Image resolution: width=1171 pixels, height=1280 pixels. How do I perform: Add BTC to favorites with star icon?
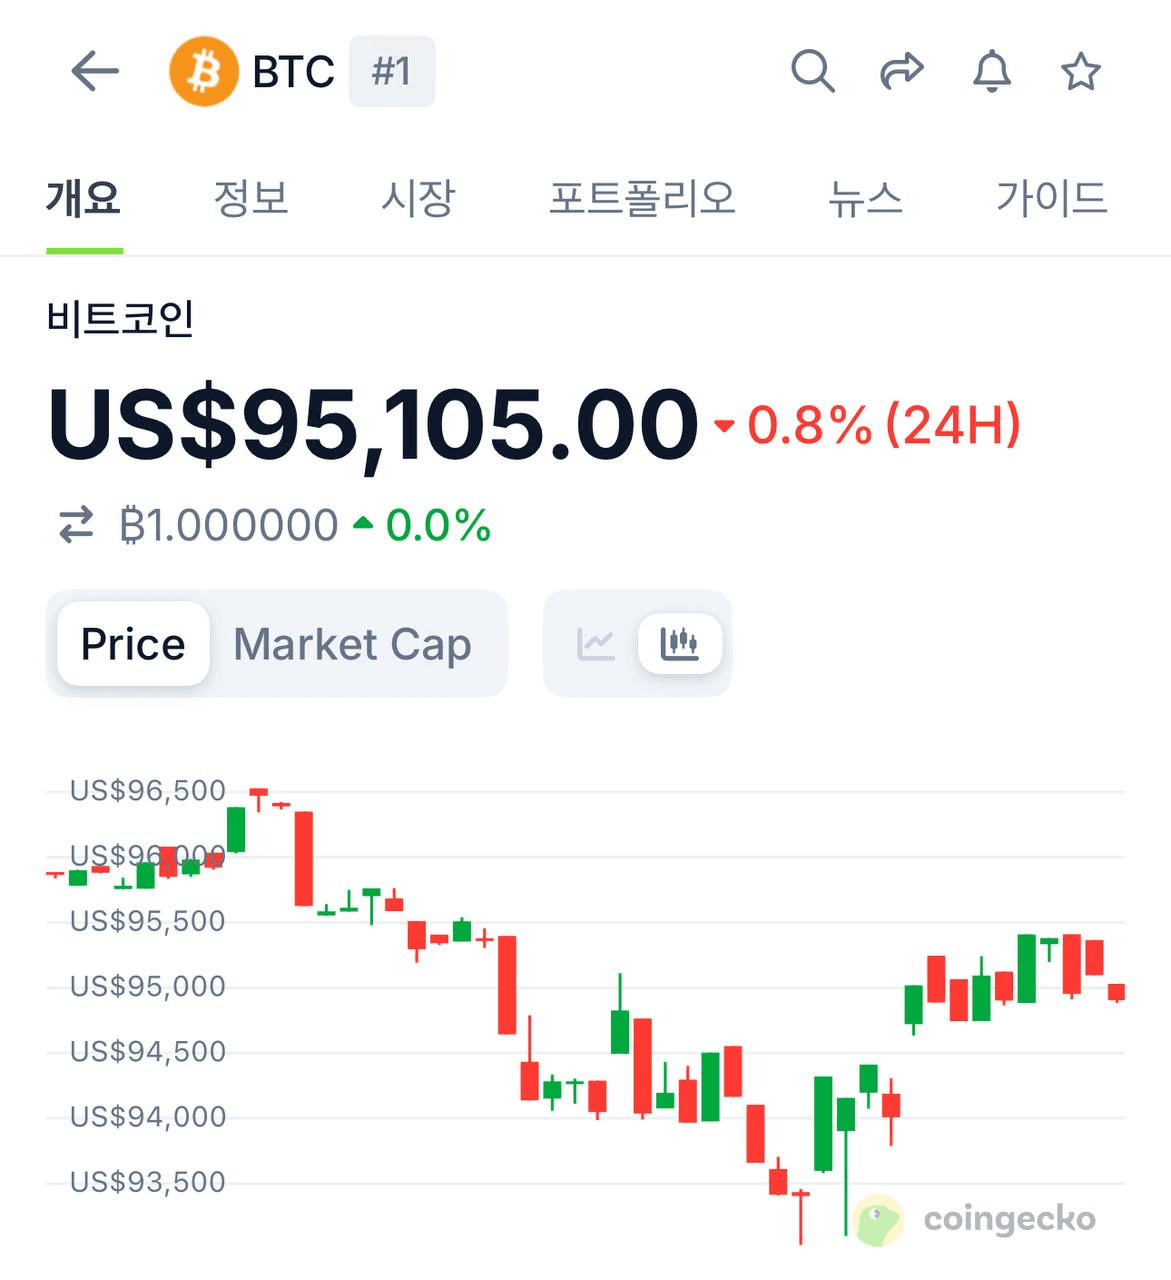[x=1080, y=71]
